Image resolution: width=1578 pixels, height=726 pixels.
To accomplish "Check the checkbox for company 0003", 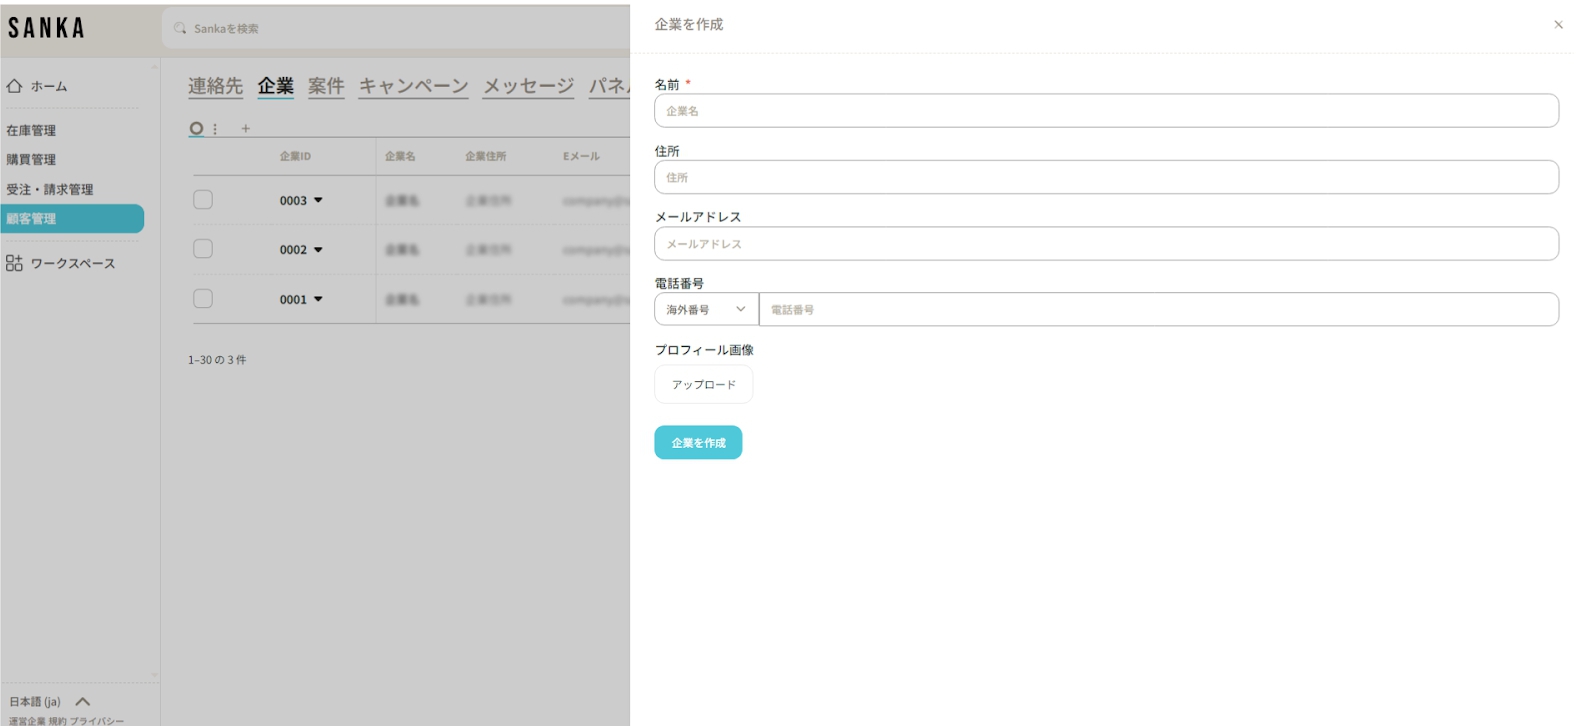I will pyautogui.click(x=203, y=200).
